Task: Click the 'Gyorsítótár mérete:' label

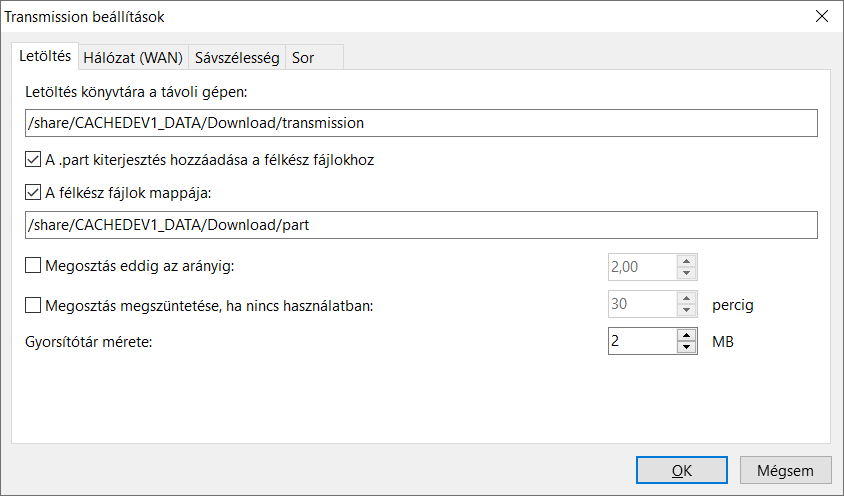Action: (x=89, y=341)
